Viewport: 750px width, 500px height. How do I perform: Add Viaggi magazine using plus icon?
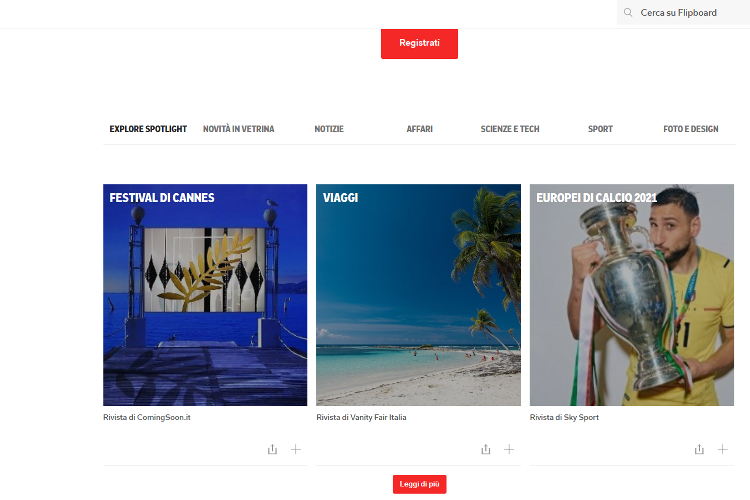tap(509, 449)
